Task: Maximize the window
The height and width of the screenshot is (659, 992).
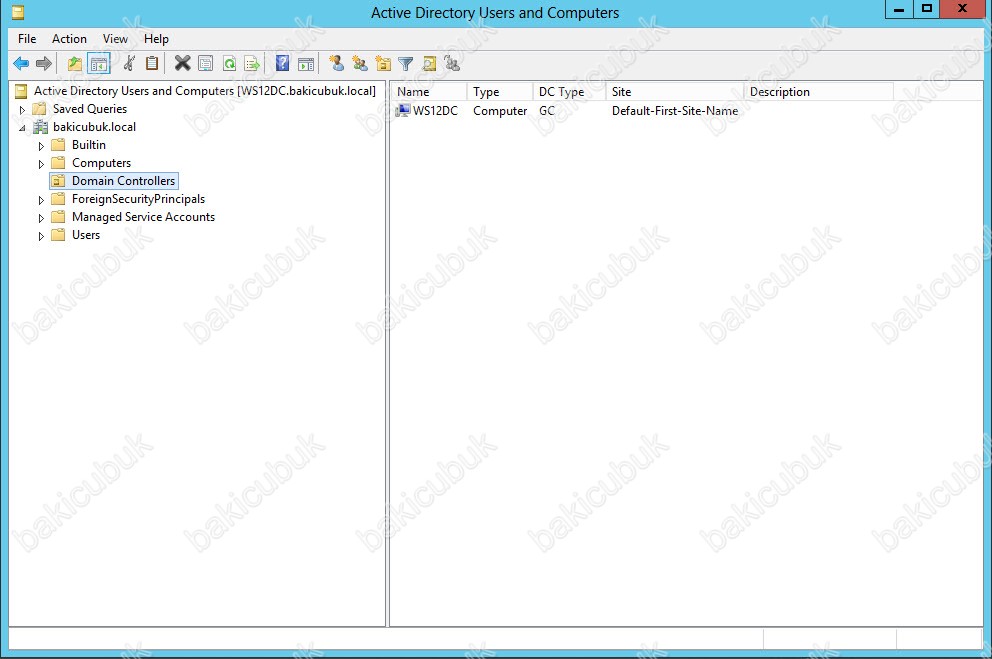Action: (x=926, y=9)
